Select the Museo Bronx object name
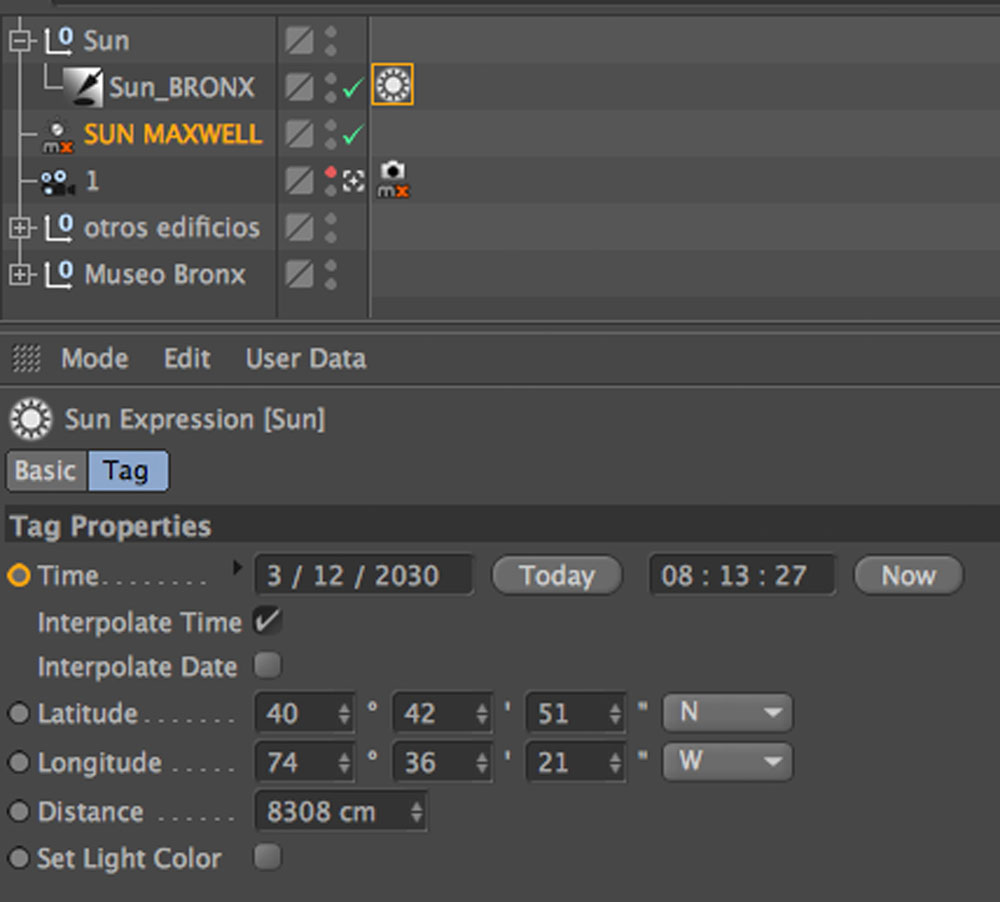Screen dimensions: 1000x902 point(165,274)
